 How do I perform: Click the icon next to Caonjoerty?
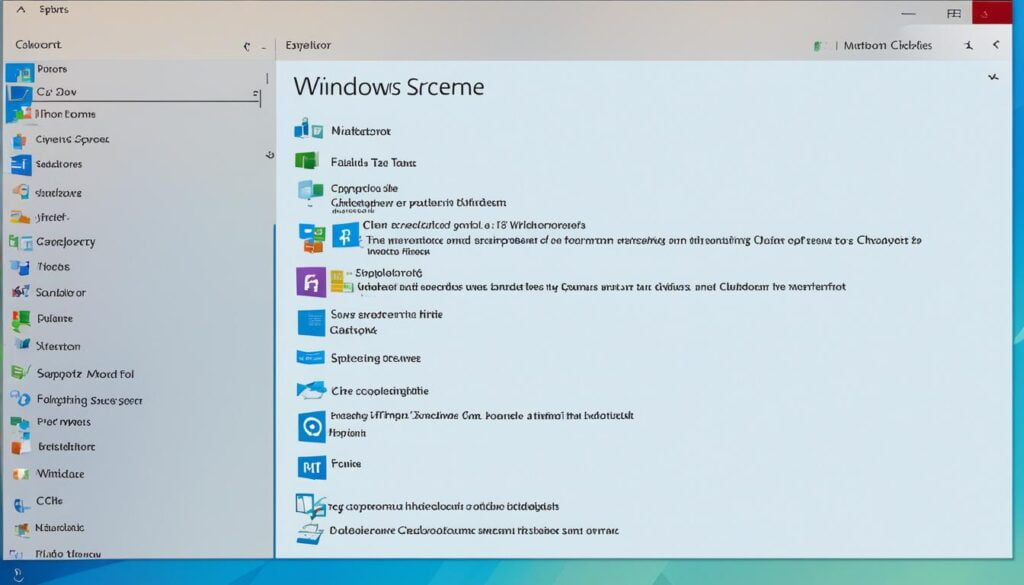21,243
